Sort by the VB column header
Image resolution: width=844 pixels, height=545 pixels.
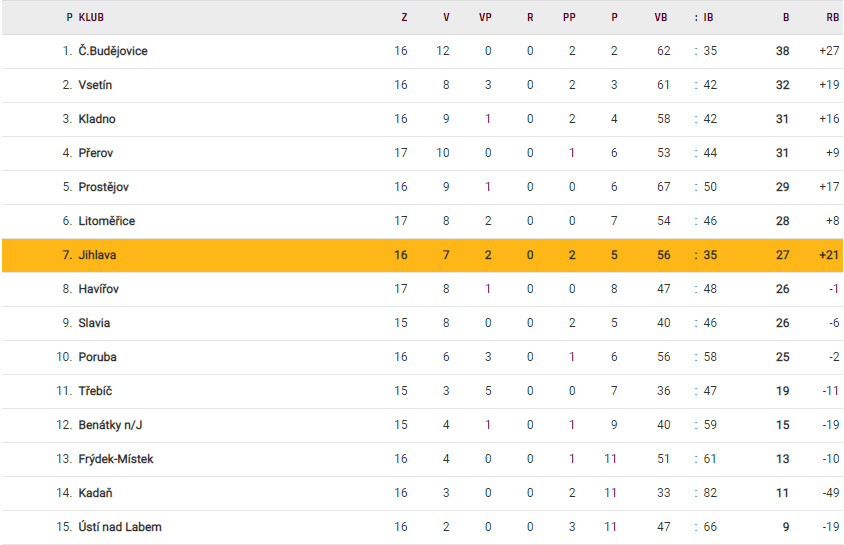(660, 17)
